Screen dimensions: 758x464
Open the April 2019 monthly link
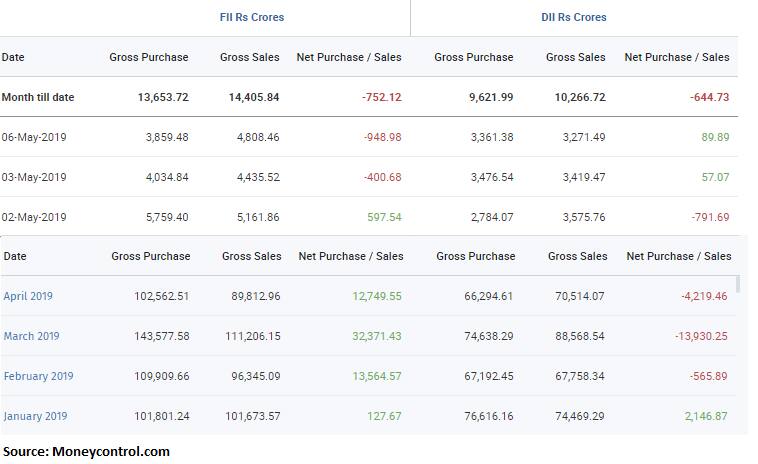pos(28,296)
